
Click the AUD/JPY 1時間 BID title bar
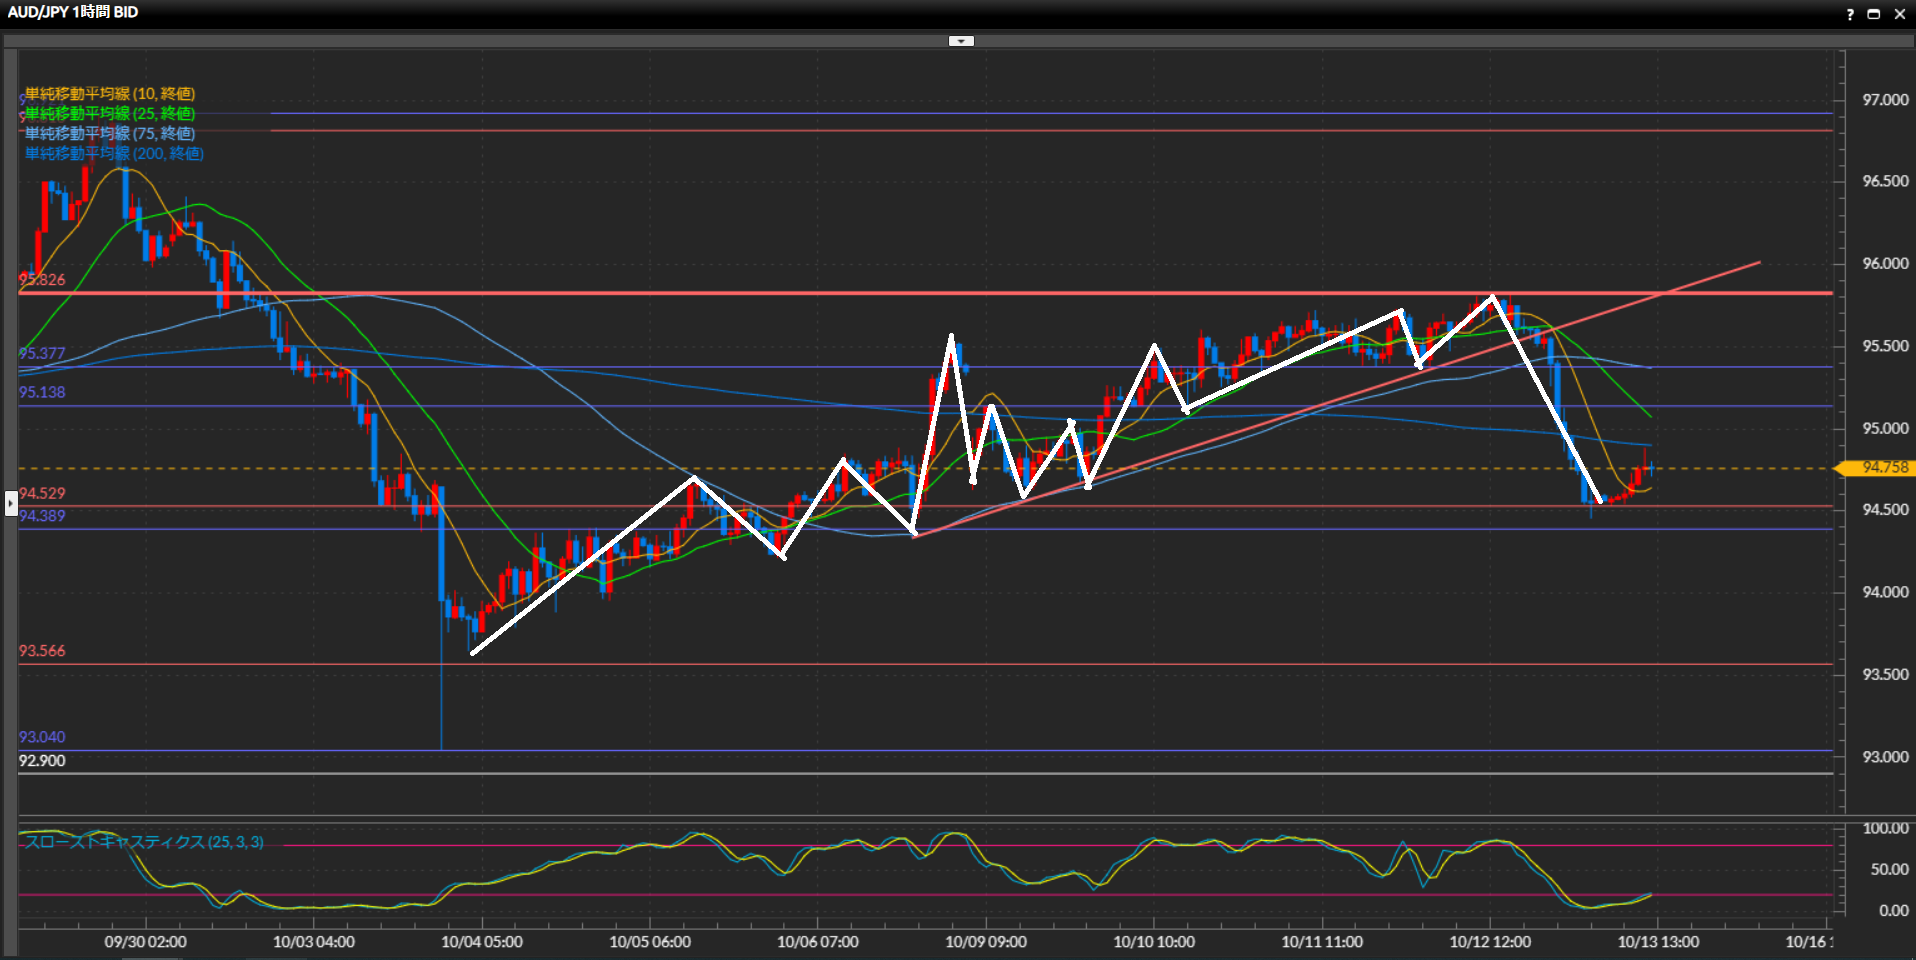[73, 13]
